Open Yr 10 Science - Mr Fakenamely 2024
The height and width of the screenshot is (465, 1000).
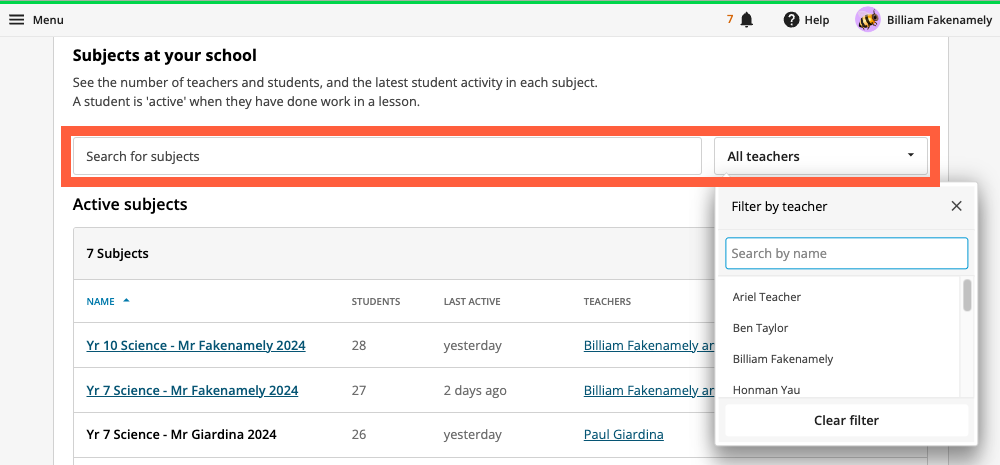pos(196,345)
